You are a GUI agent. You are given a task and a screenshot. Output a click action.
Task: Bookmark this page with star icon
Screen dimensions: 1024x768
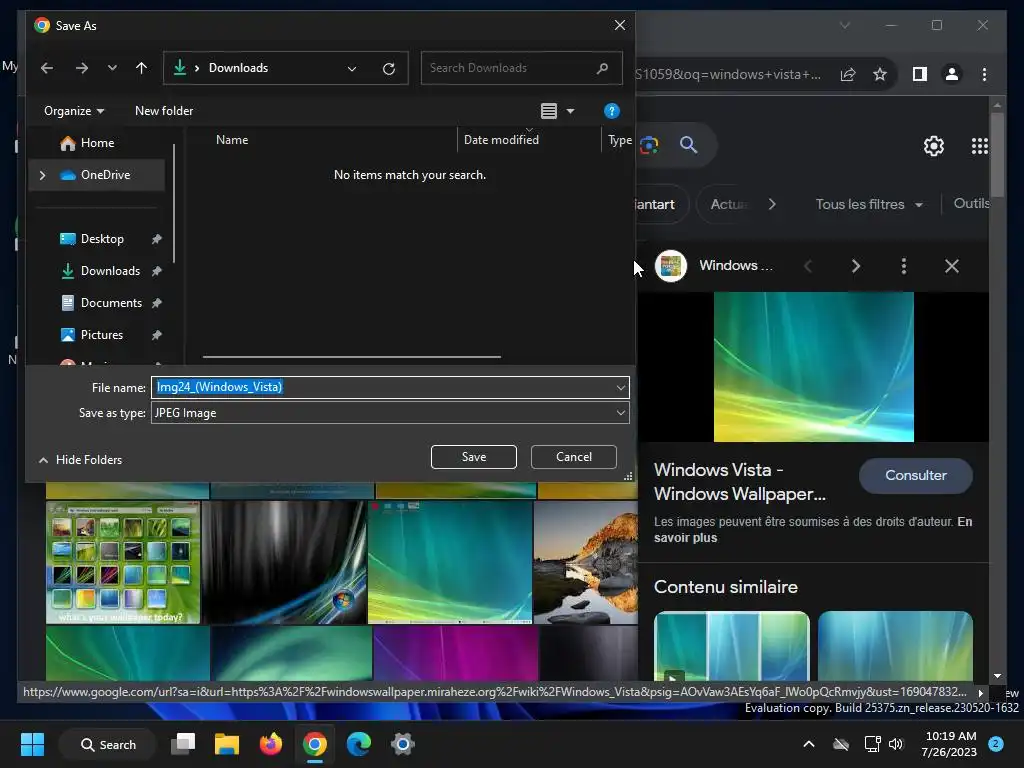880,74
